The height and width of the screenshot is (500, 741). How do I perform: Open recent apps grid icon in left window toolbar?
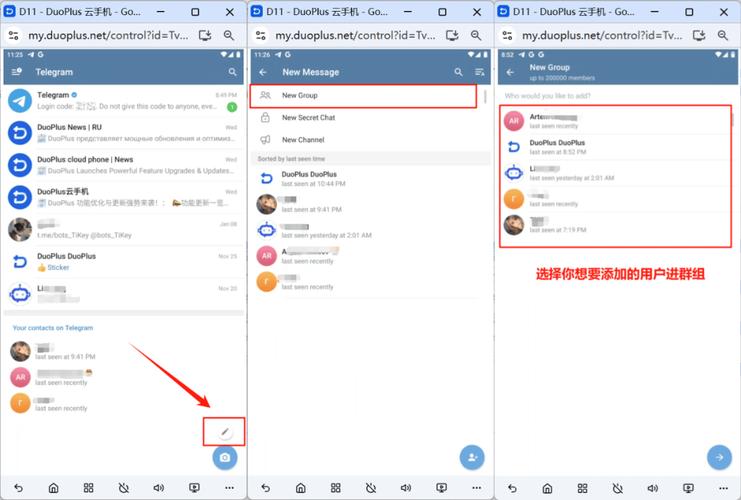pyautogui.click(x=88, y=488)
